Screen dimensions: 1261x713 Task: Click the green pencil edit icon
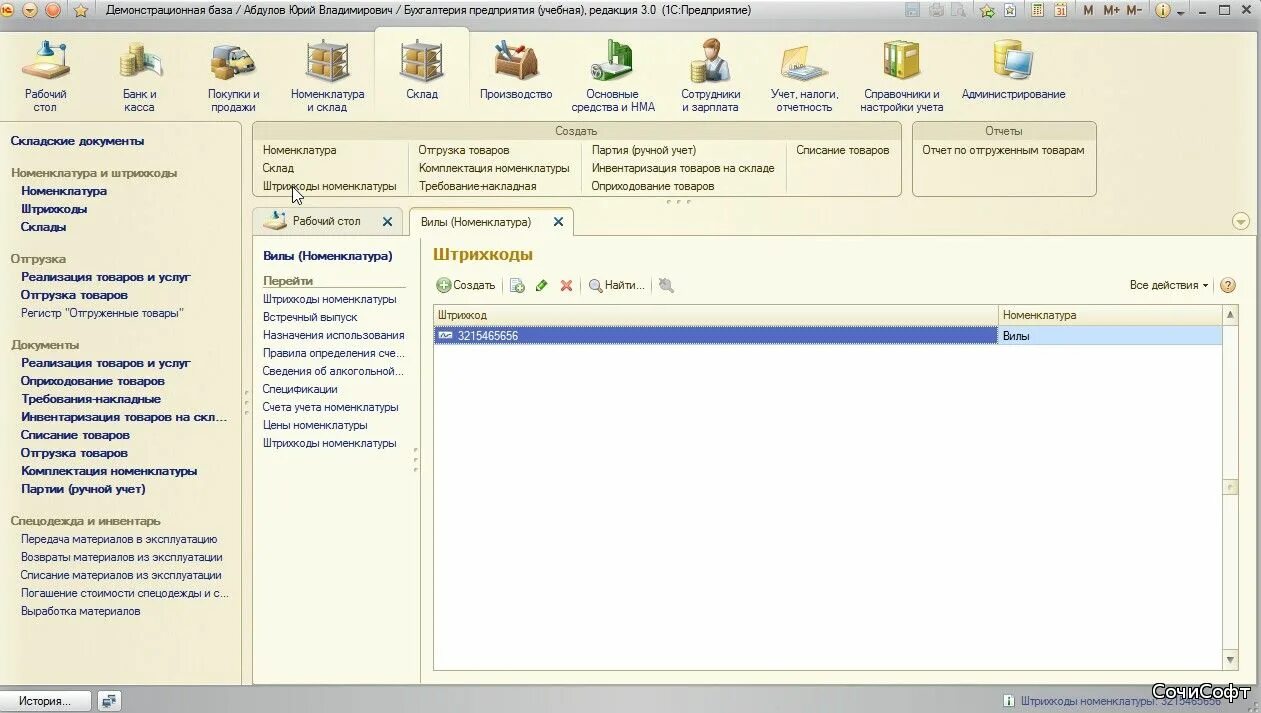click(542, 285)
